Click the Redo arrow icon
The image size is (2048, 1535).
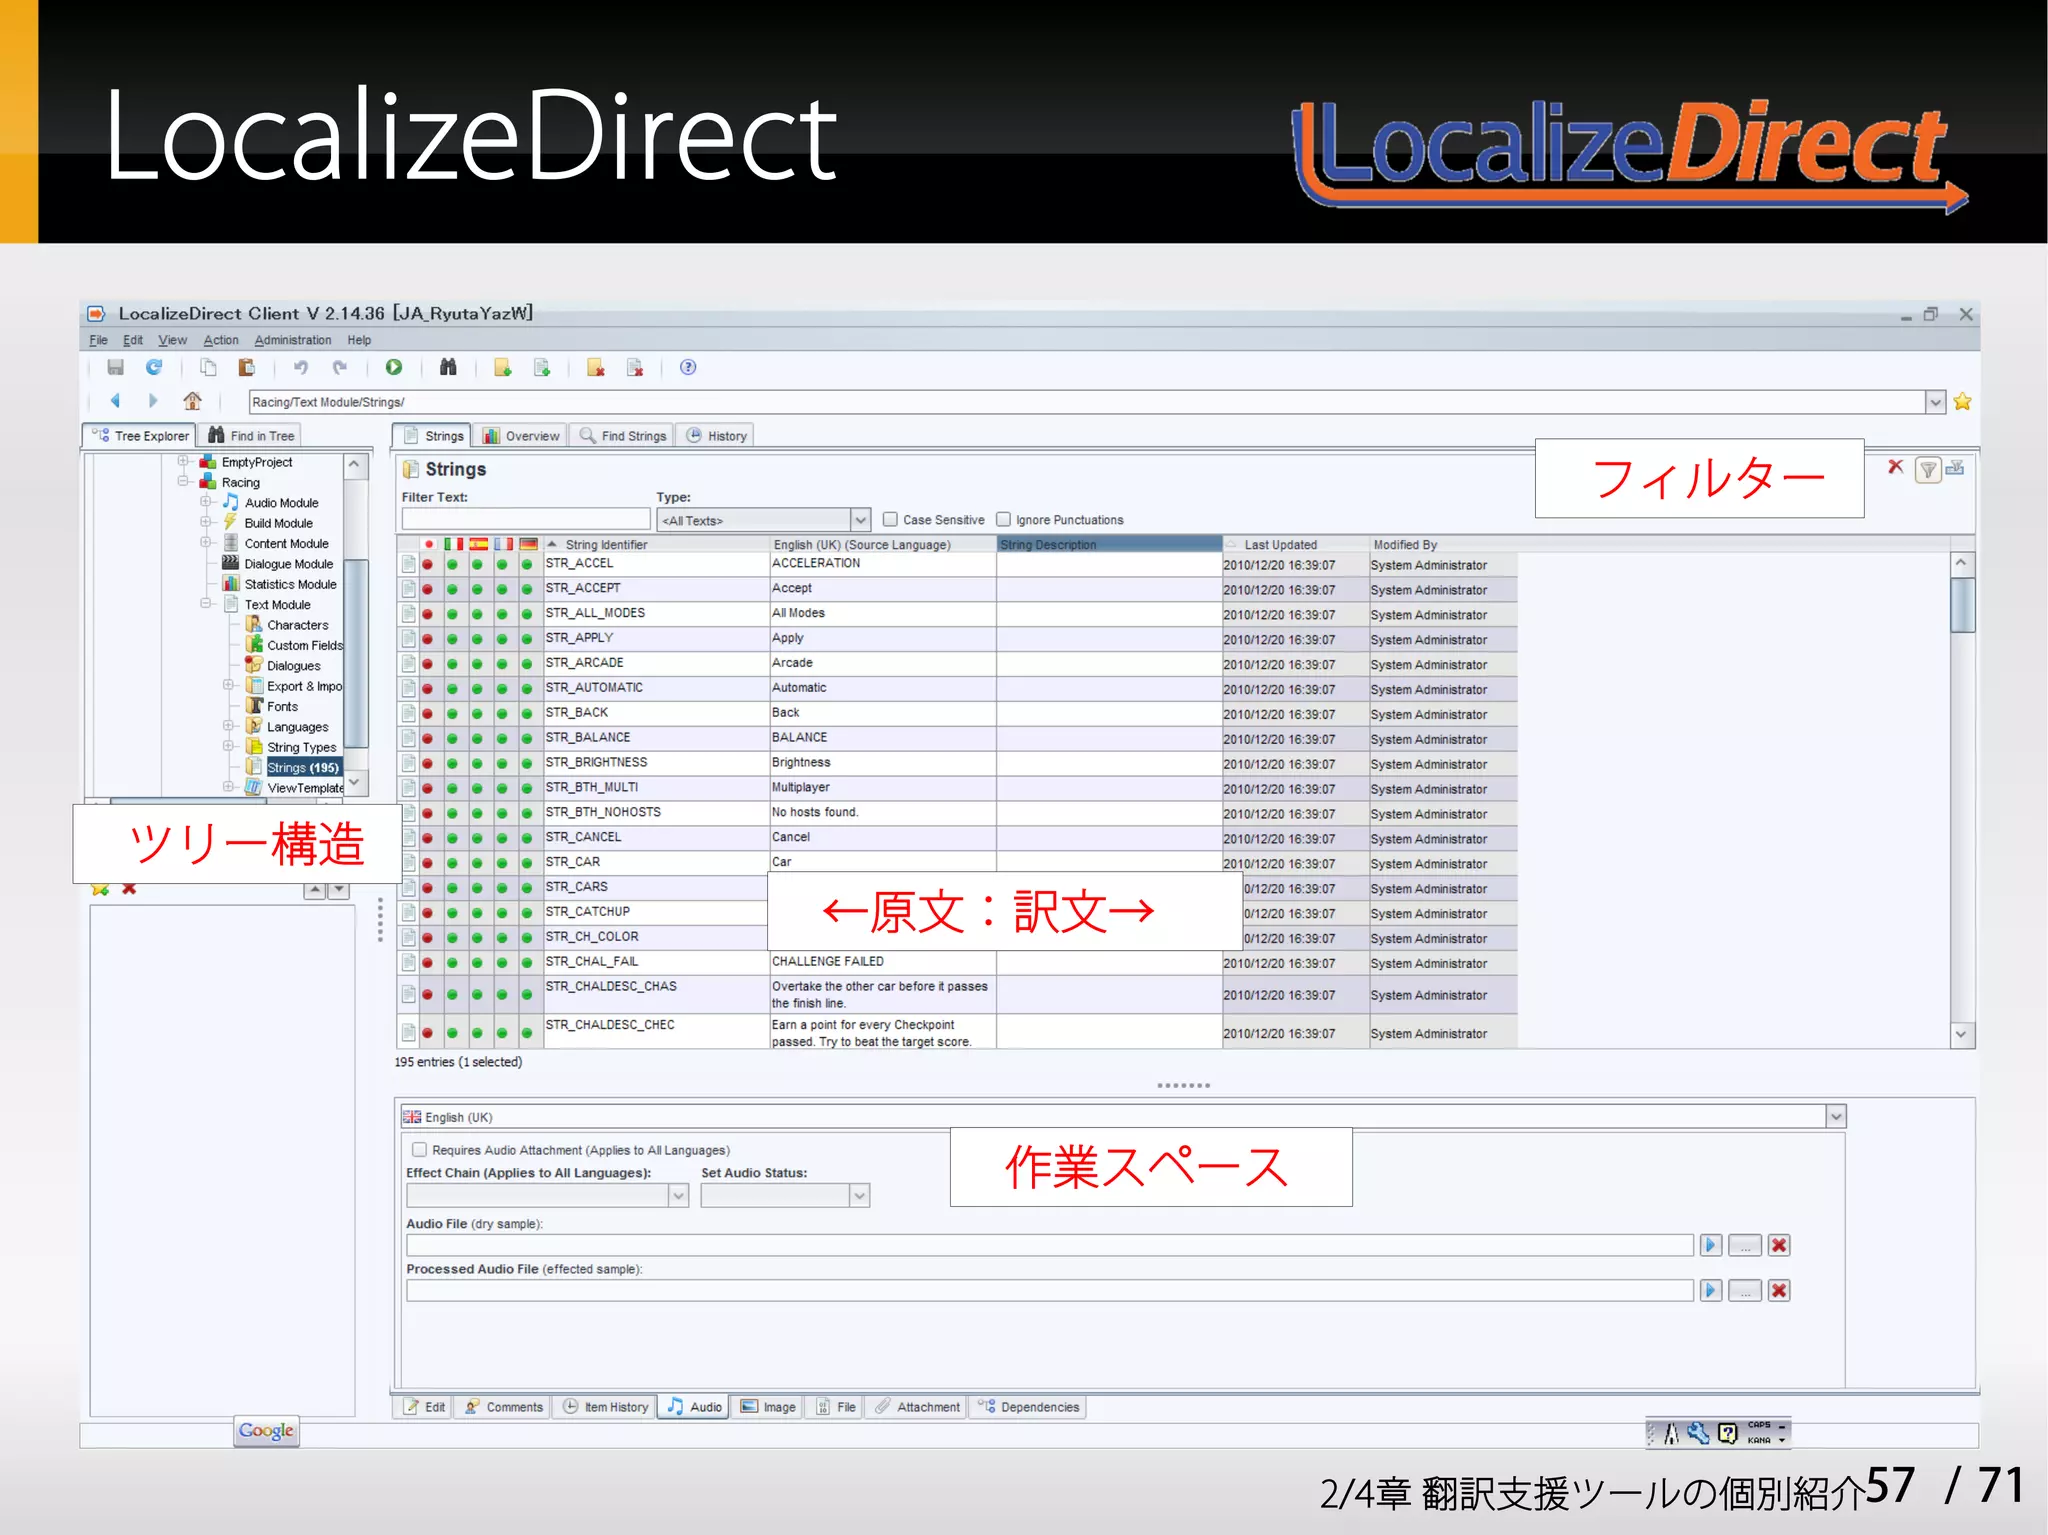[339, 367]
